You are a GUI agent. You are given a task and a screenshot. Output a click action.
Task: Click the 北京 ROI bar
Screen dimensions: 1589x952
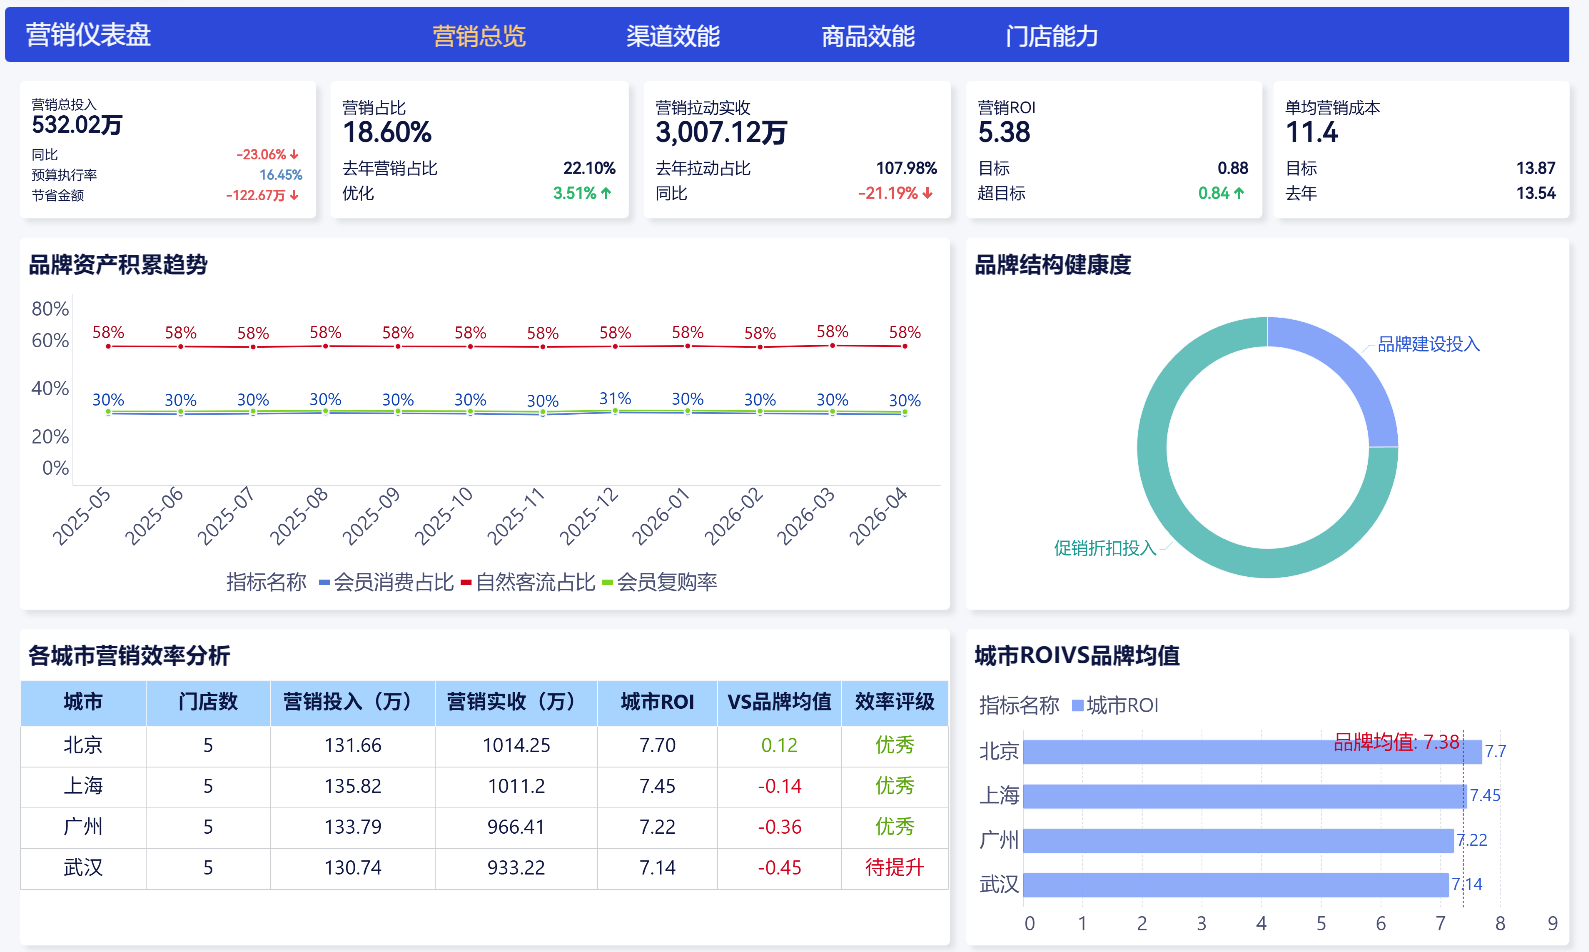(x=1252, y=751)
